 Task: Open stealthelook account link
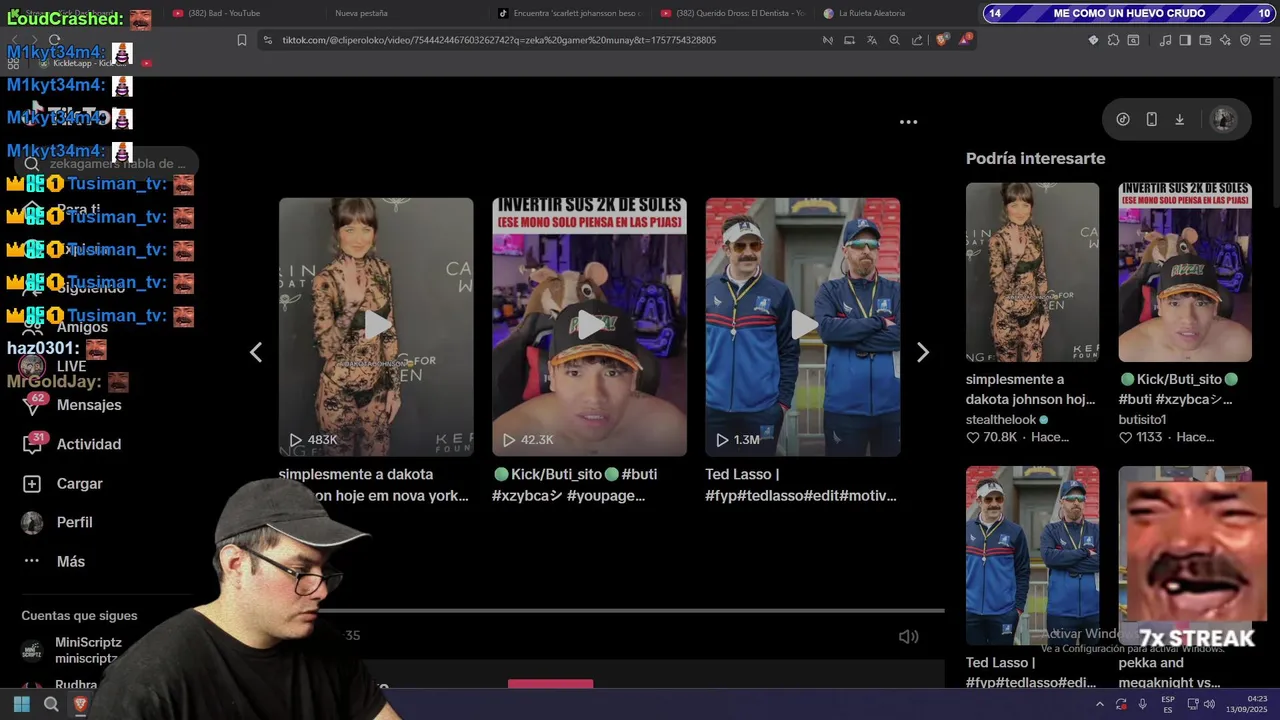pos(1001,420)
